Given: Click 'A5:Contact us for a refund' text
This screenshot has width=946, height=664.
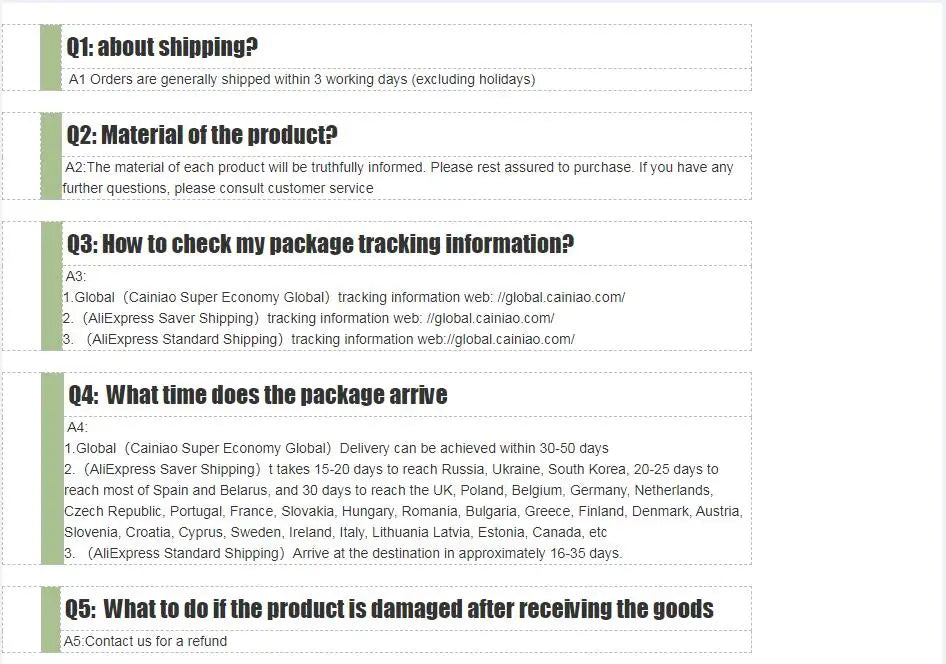Looking at the screenshot, I should [x=145, y=641].
